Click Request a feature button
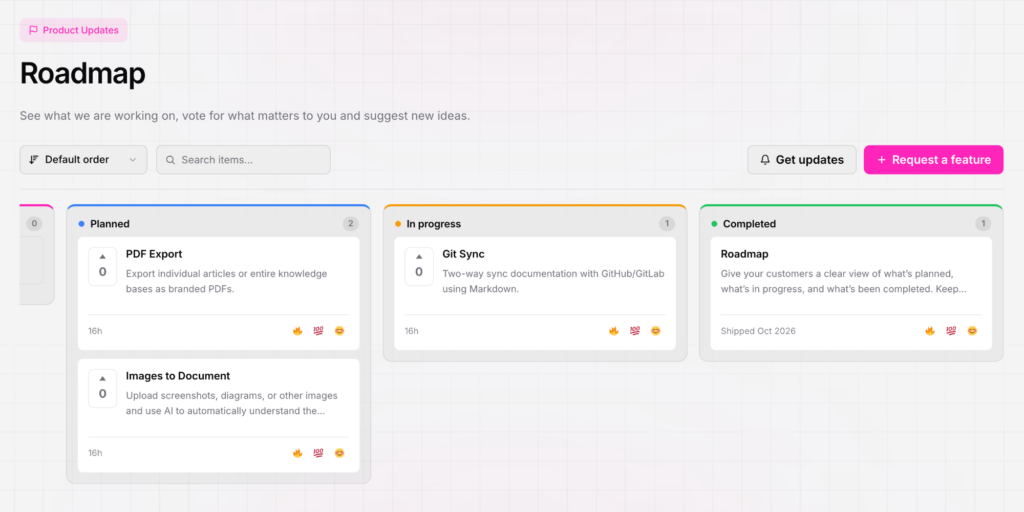 click(933, 160)
